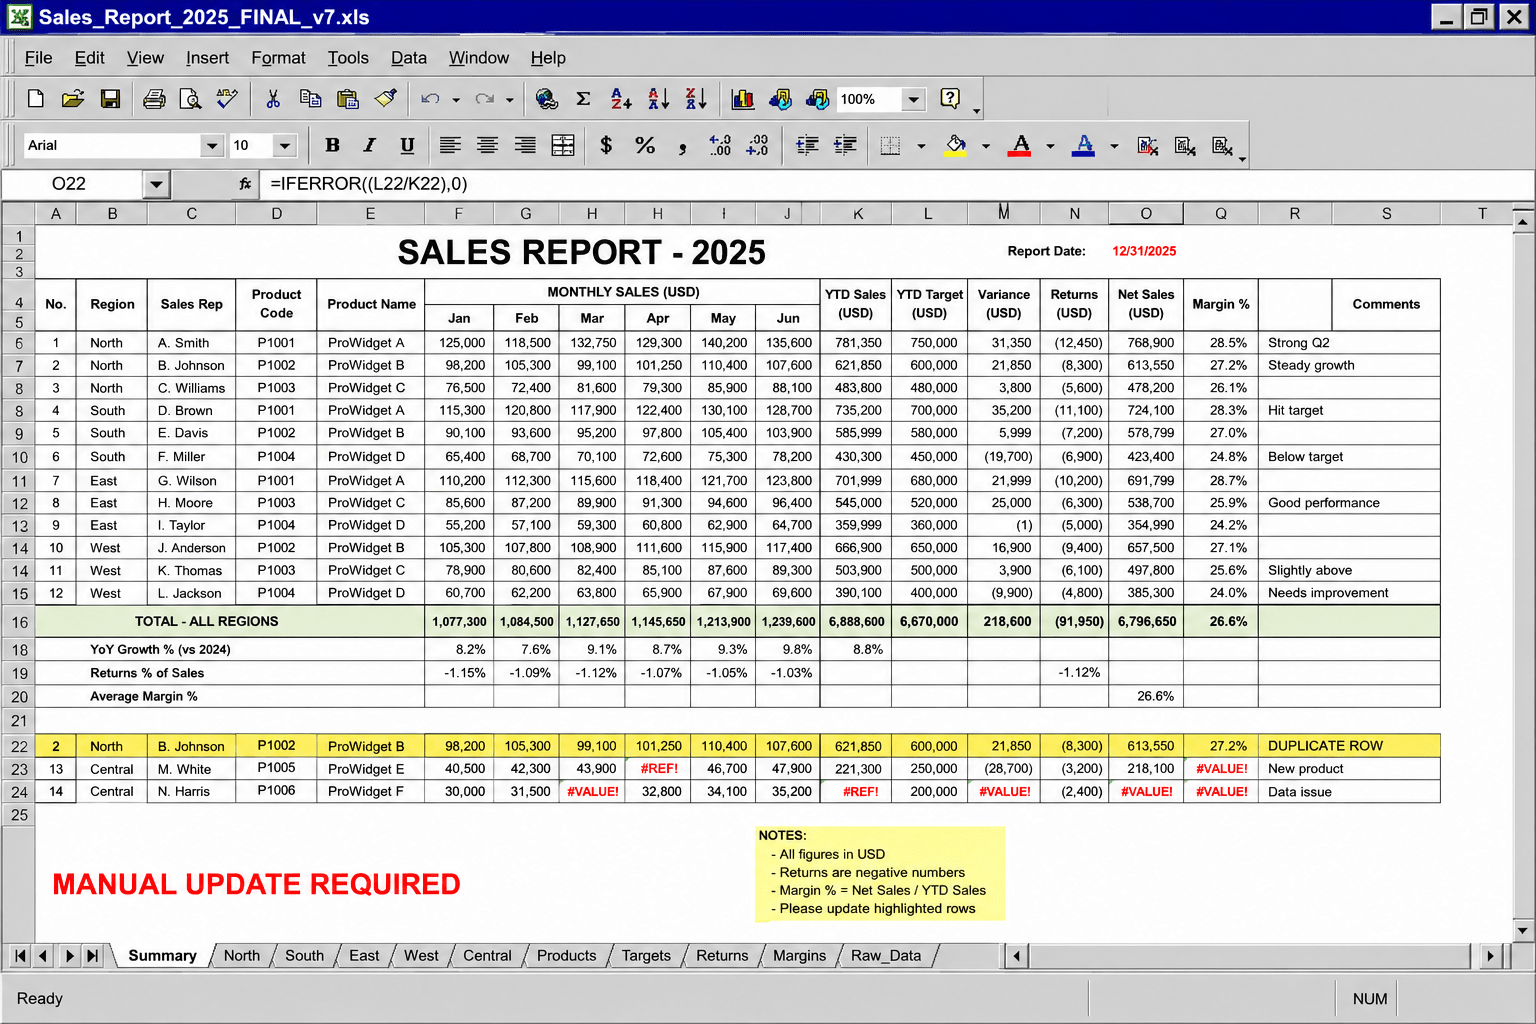Screen dimensions: 1536x1024
Task: Apply AutoSum sigma function
Action: (x=583, y=98)
